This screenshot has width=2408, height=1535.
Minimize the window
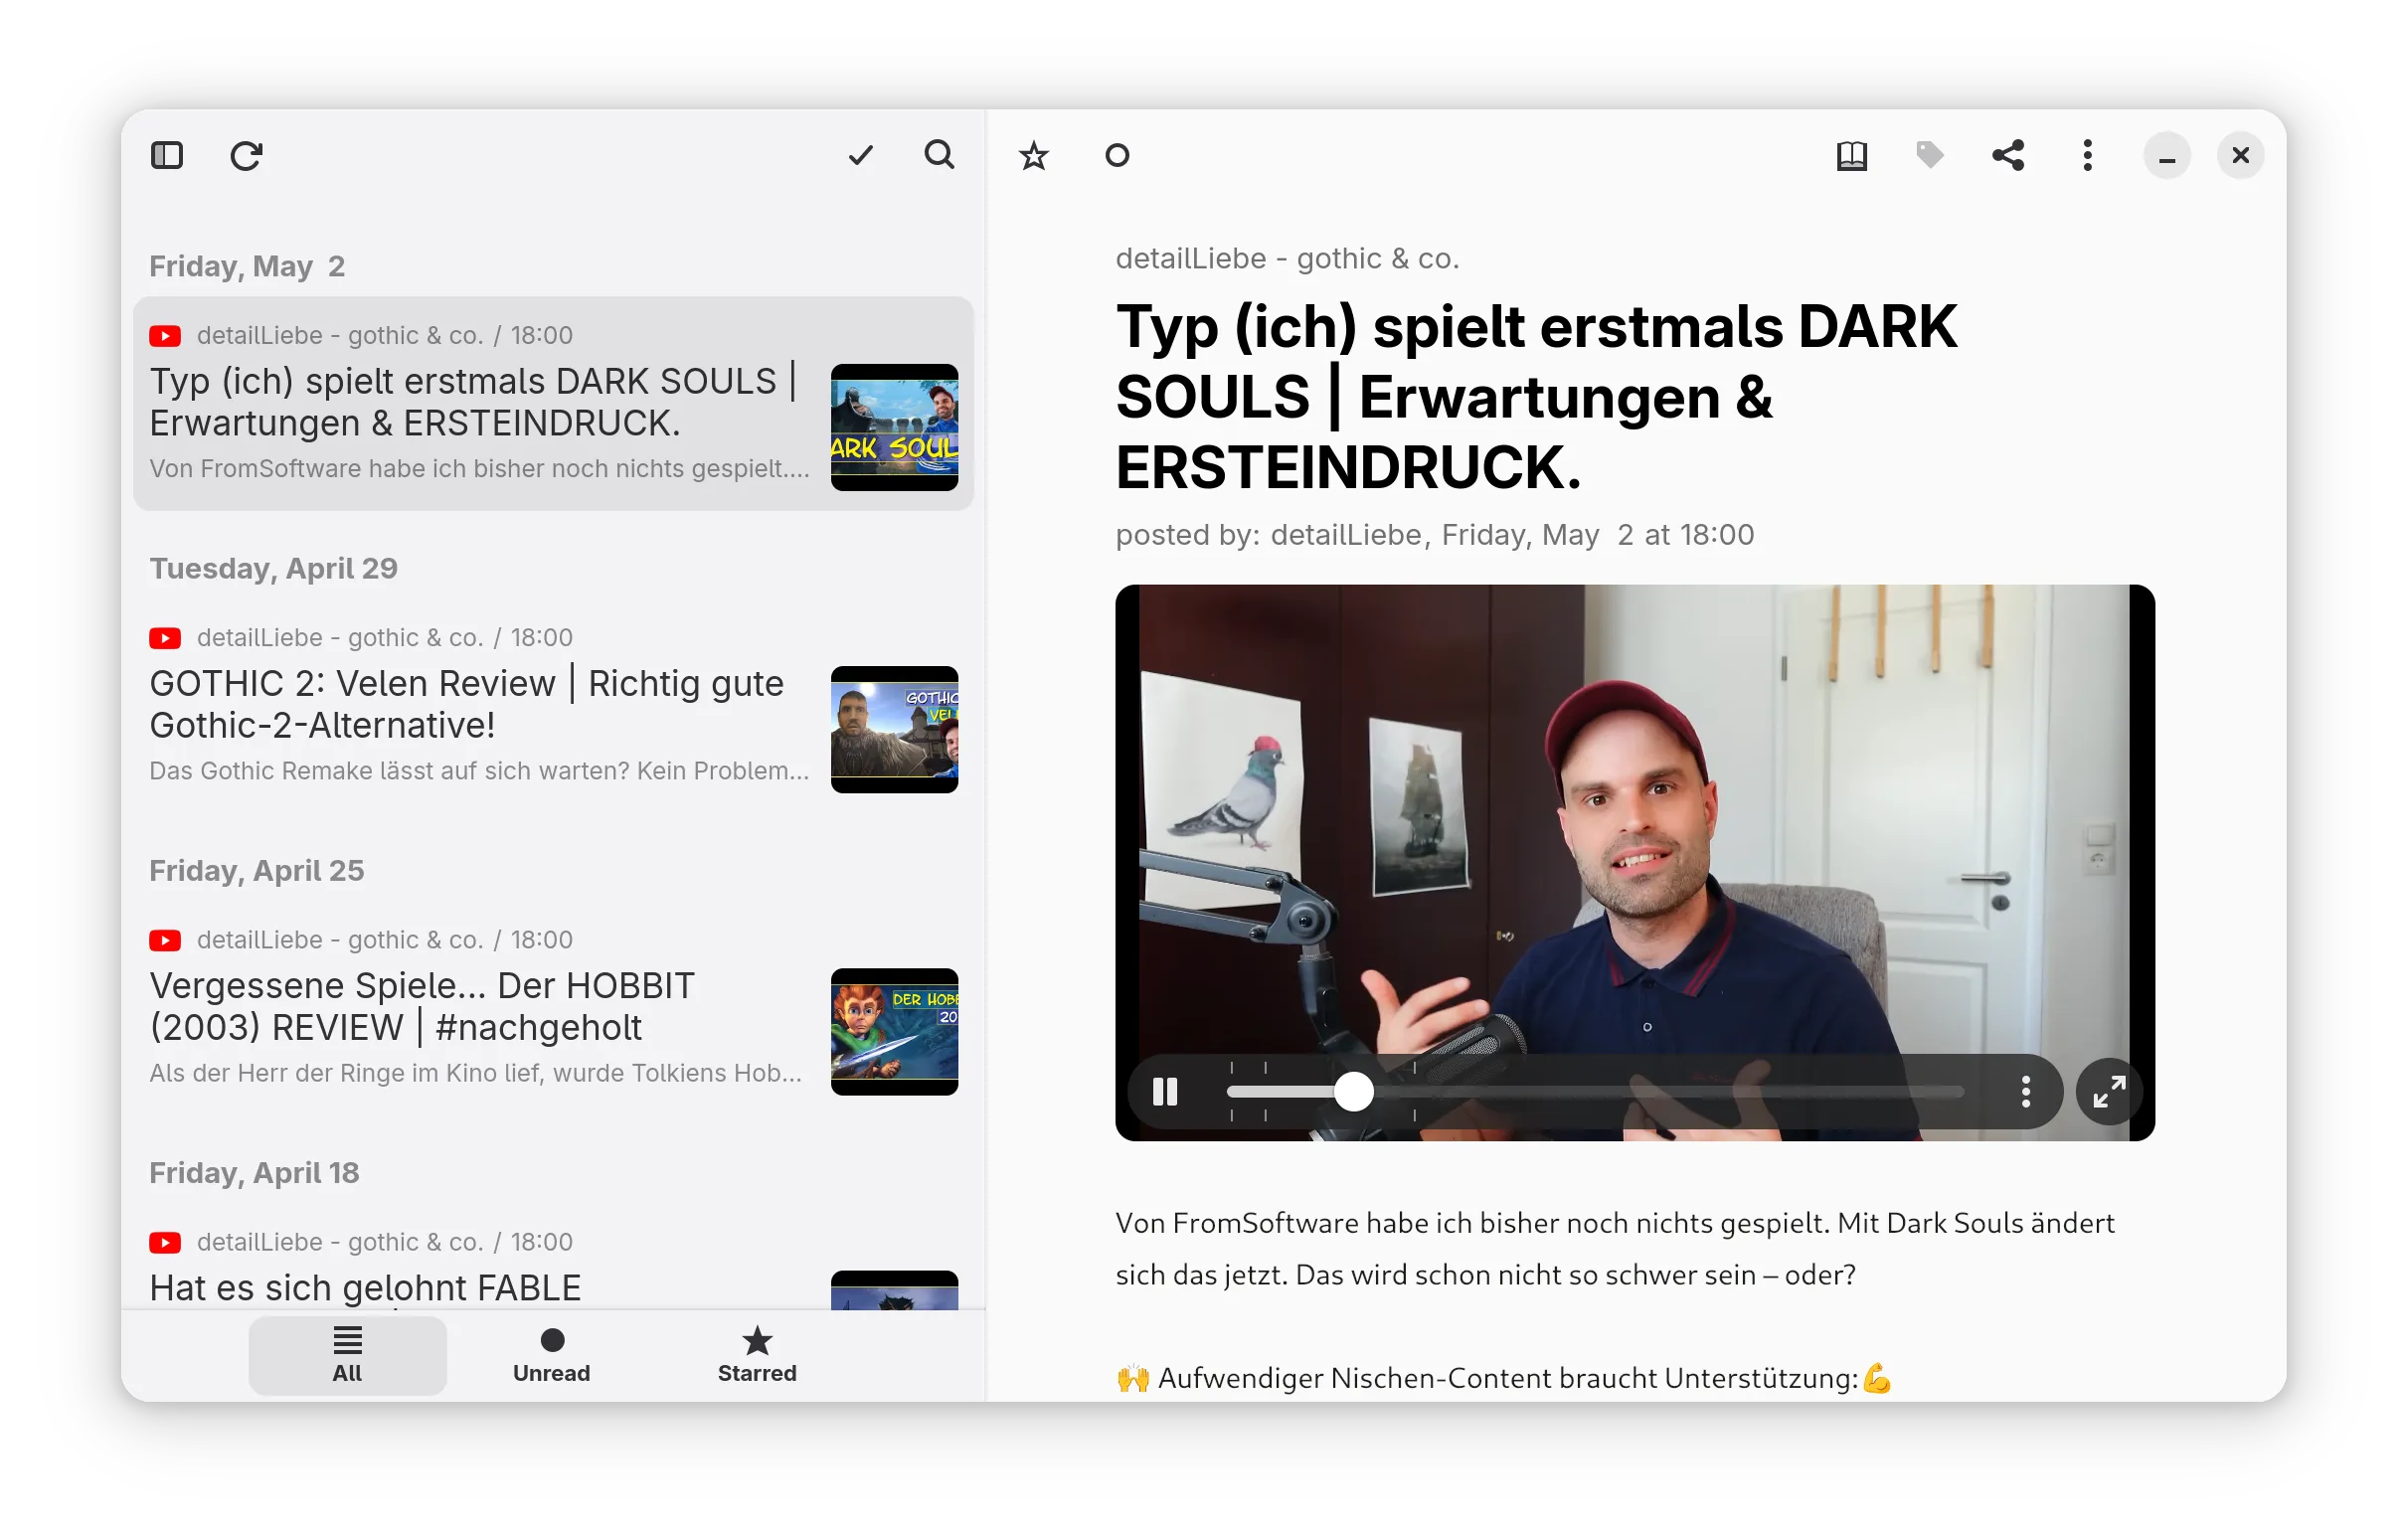[2167, 156]
